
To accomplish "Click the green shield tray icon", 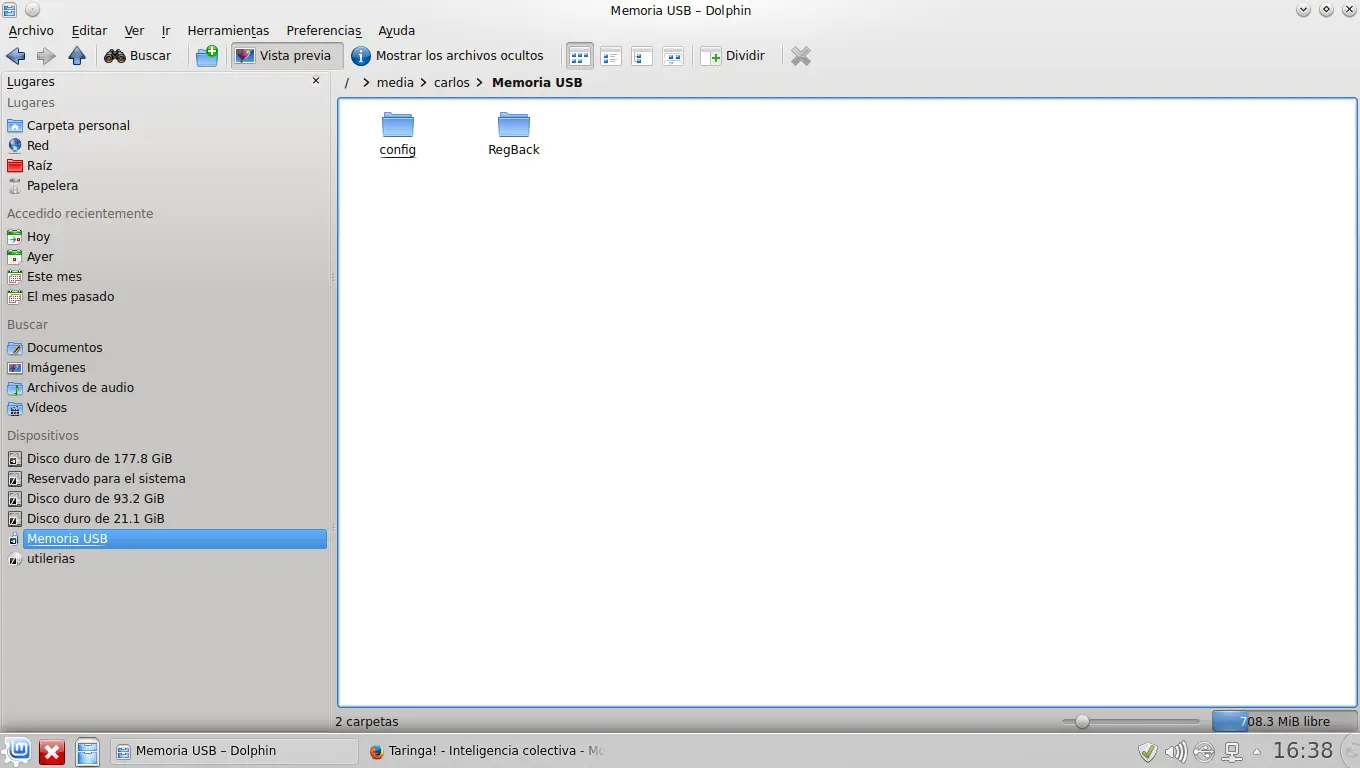I will (x=1148, y=751).
